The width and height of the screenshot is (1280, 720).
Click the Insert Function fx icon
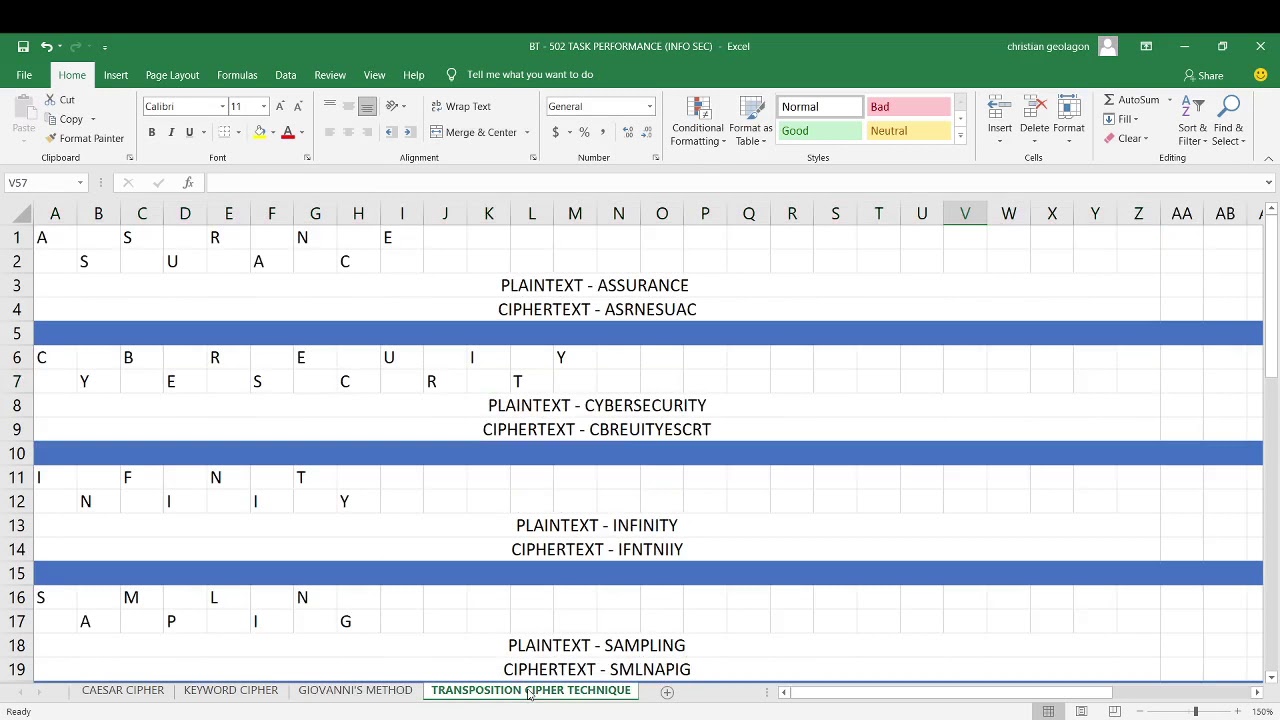click(x=188, y=183)
